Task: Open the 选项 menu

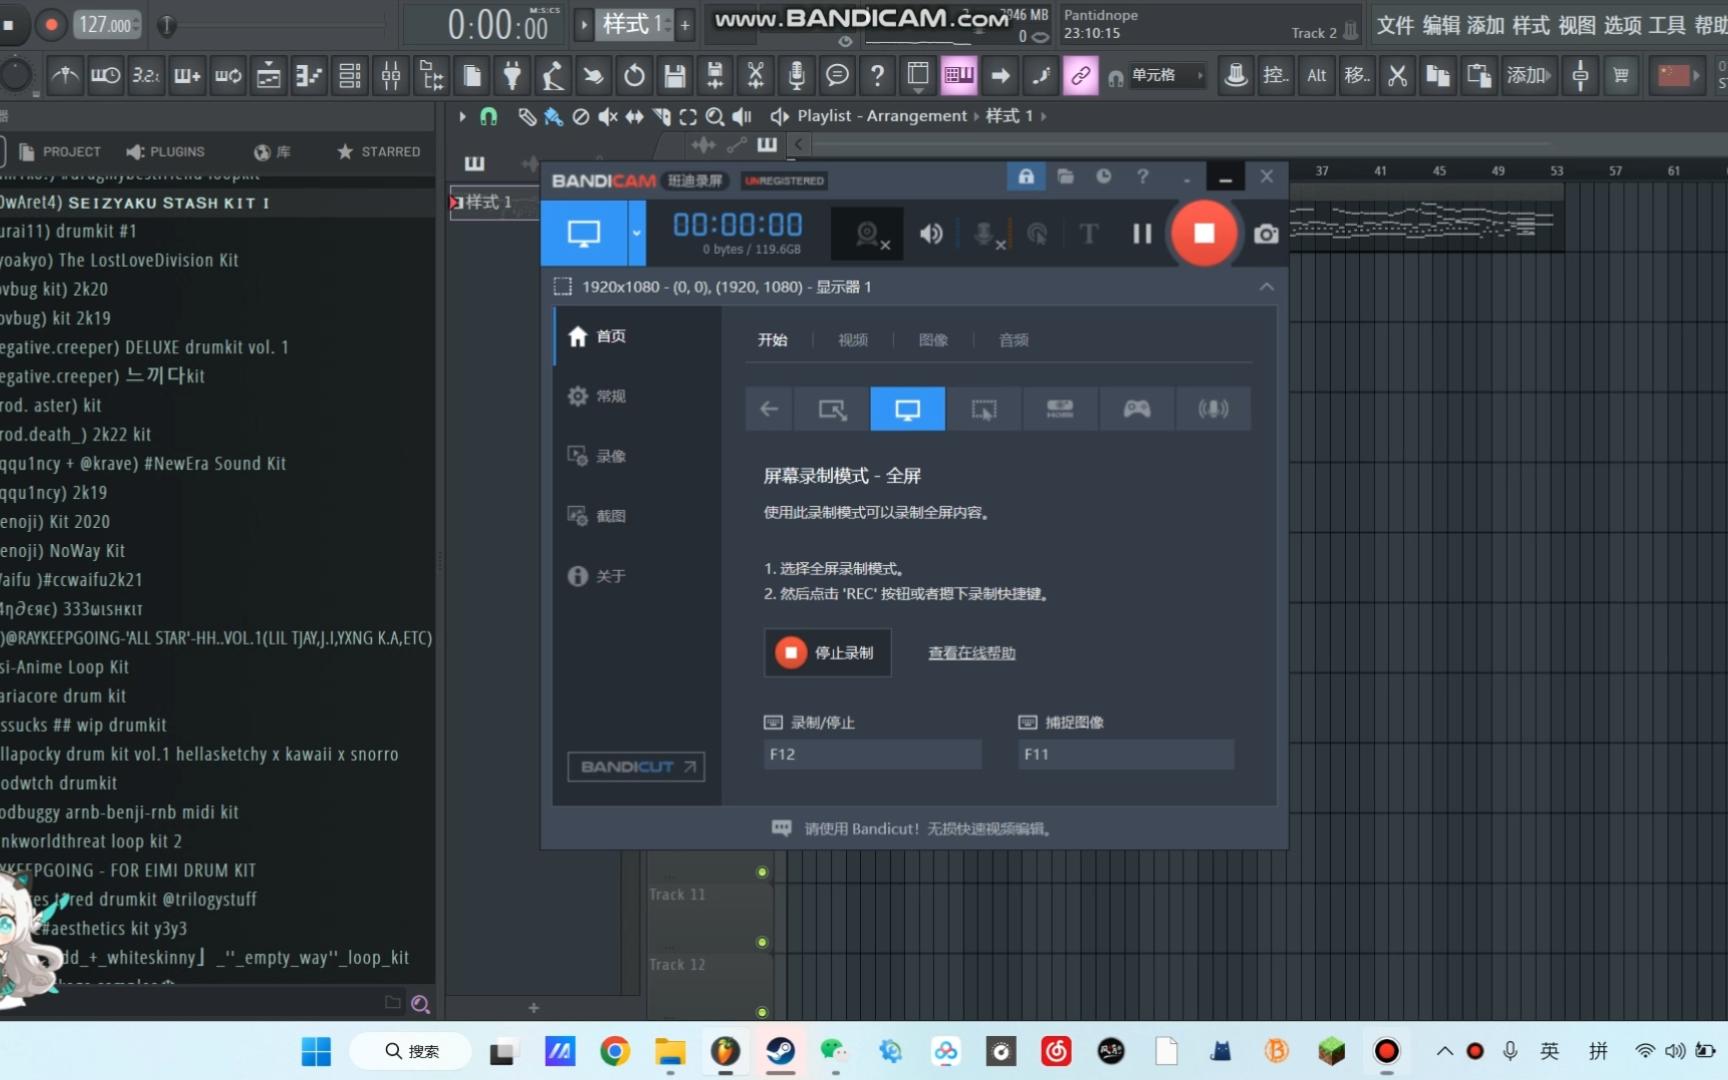Action: [x=1622, y=25]
